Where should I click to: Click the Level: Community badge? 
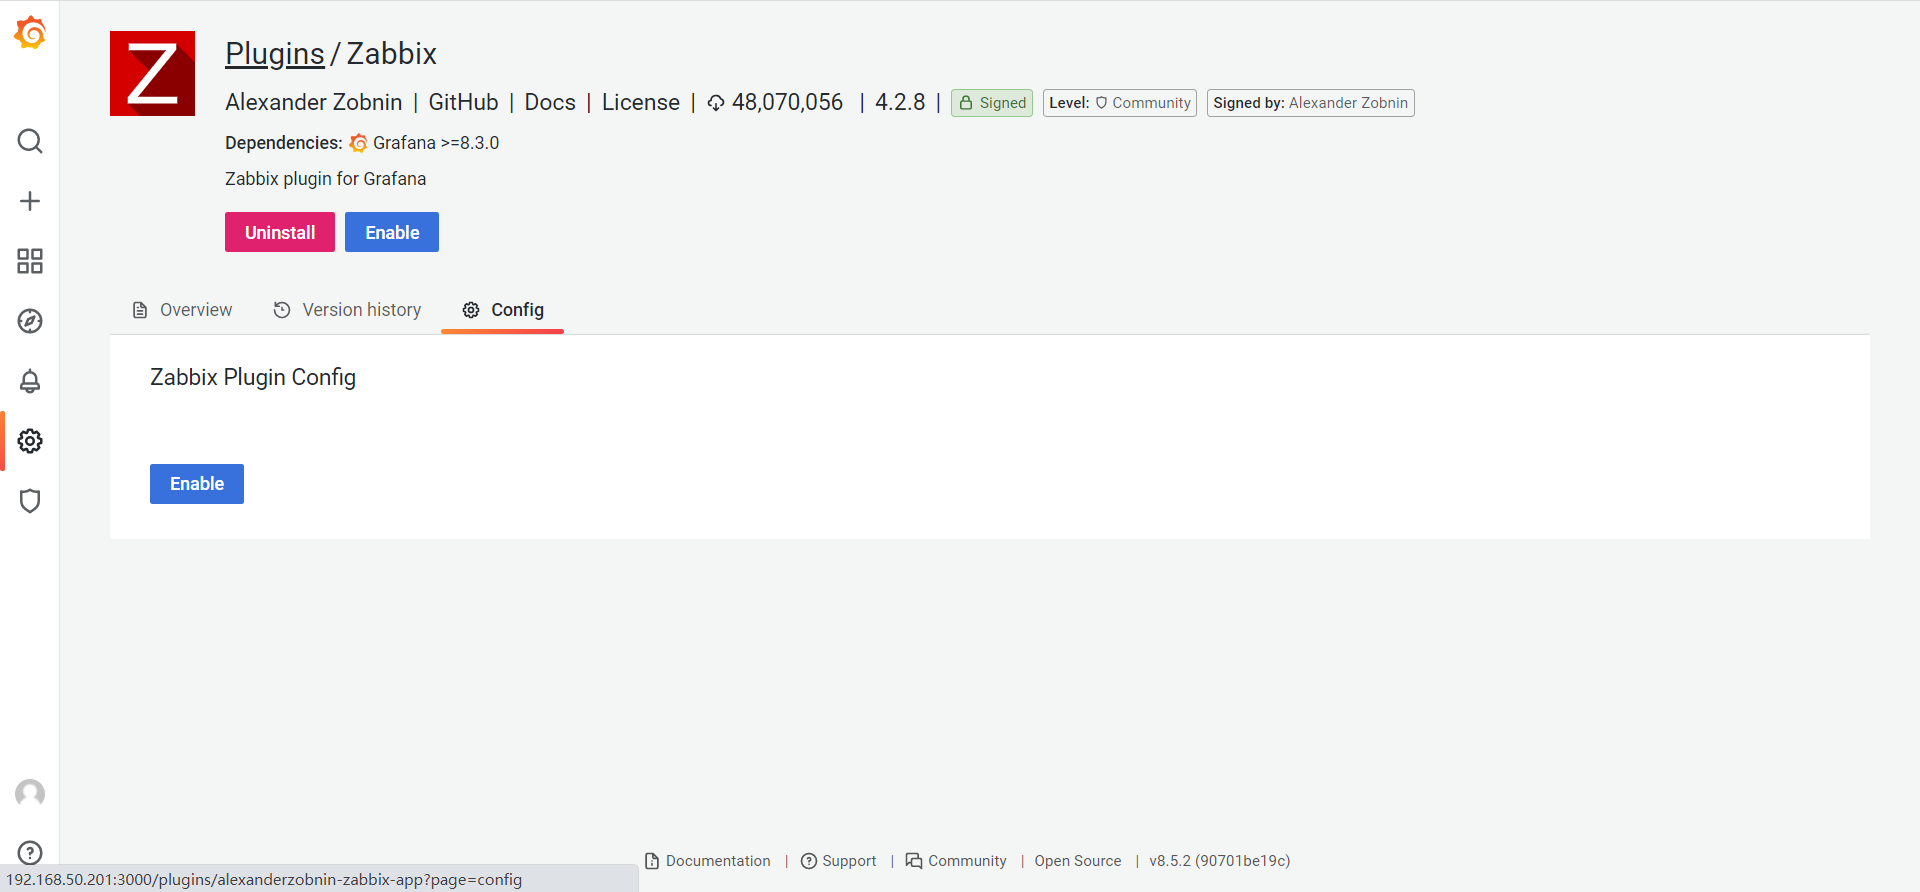tap(1120, 103)
